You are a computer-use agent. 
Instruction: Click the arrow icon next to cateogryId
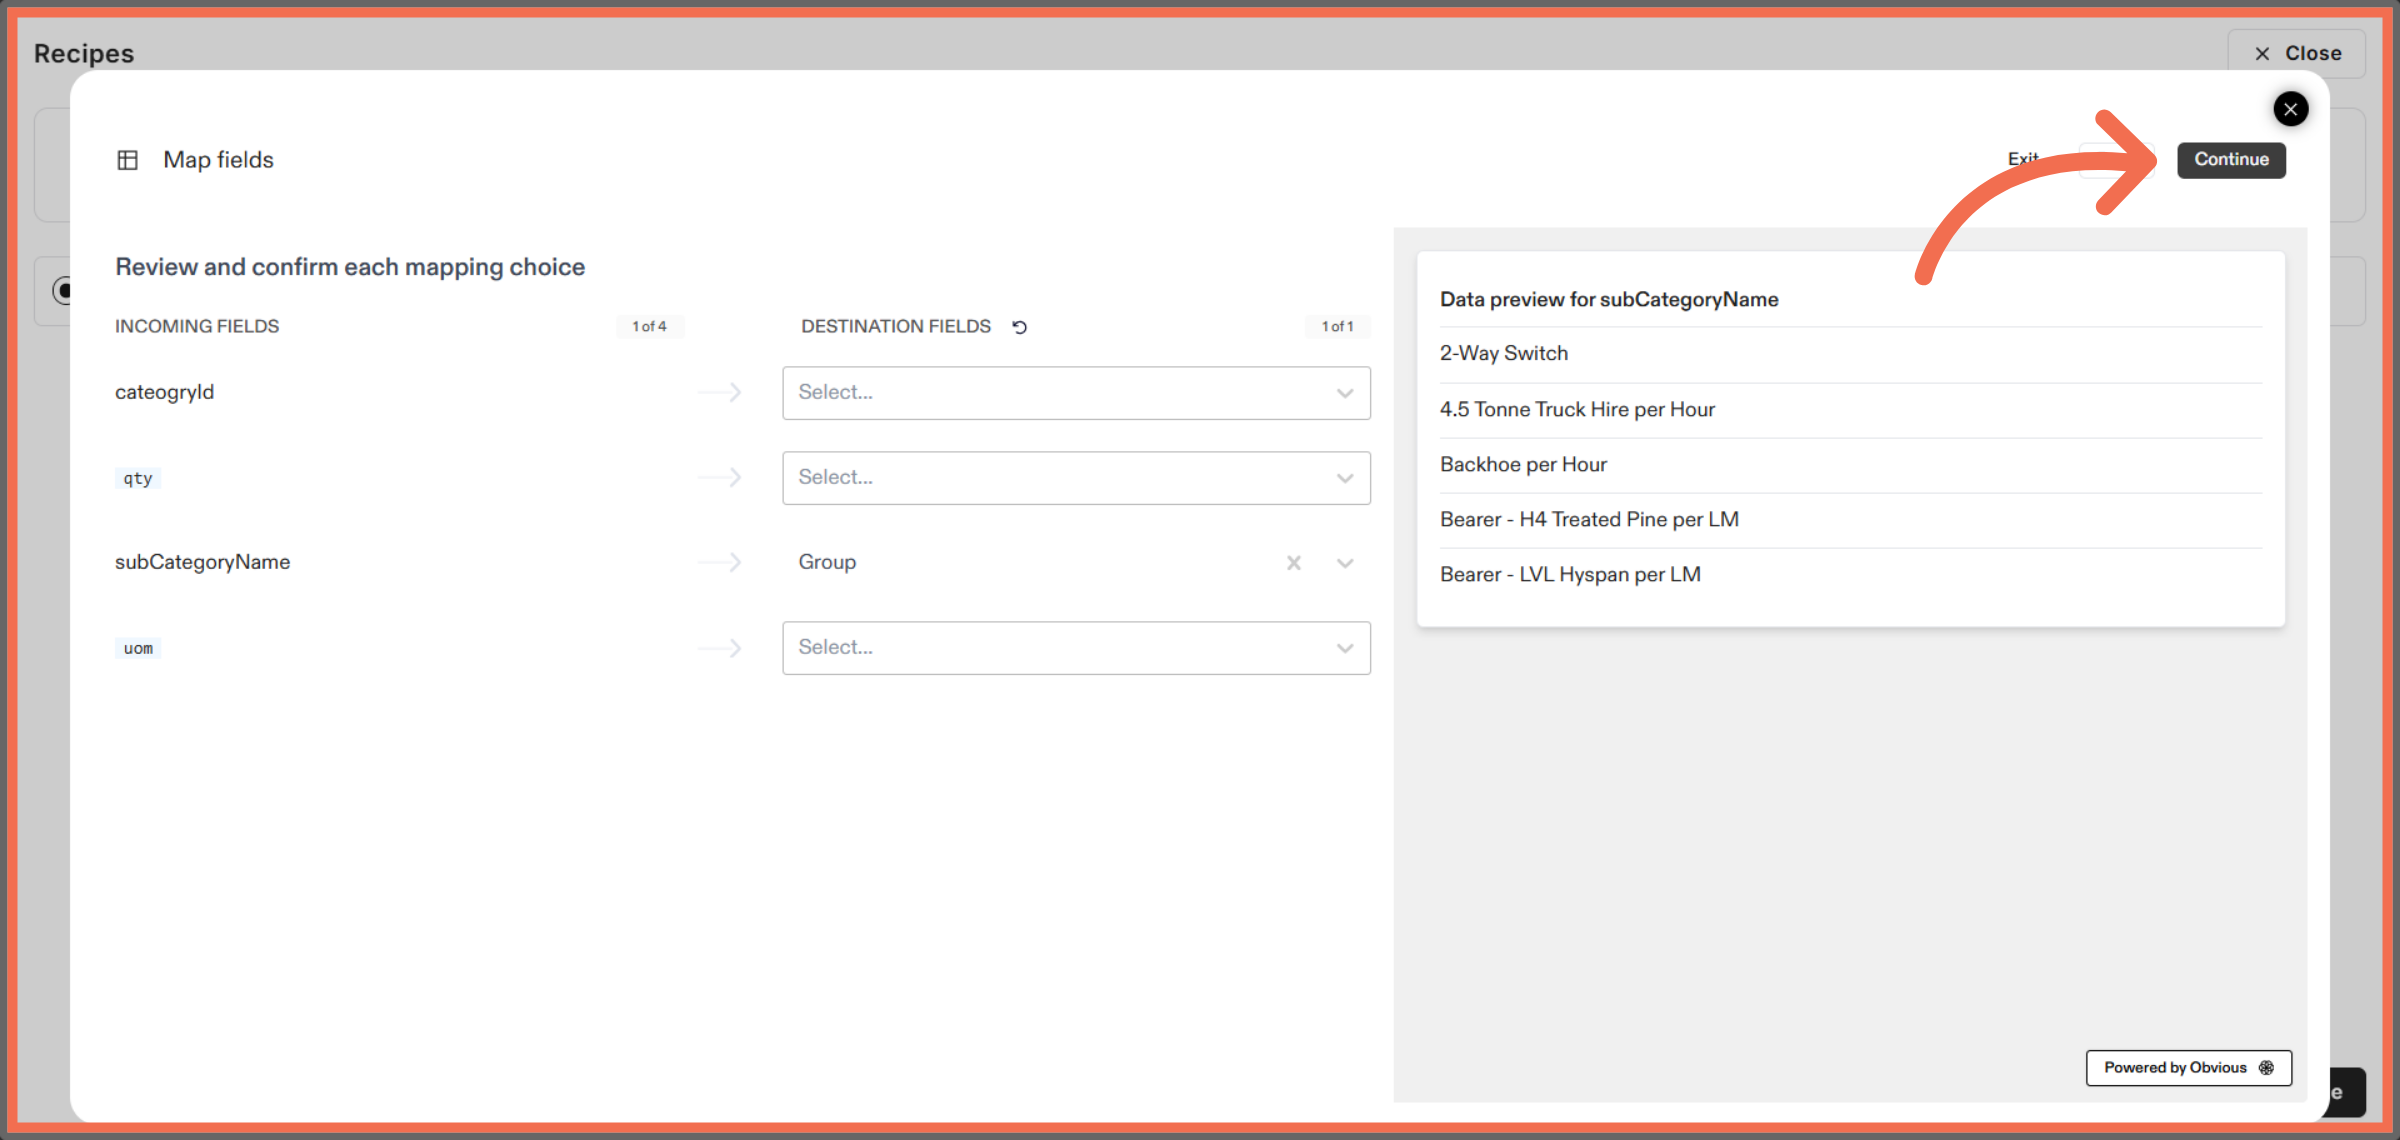[720, 393]
